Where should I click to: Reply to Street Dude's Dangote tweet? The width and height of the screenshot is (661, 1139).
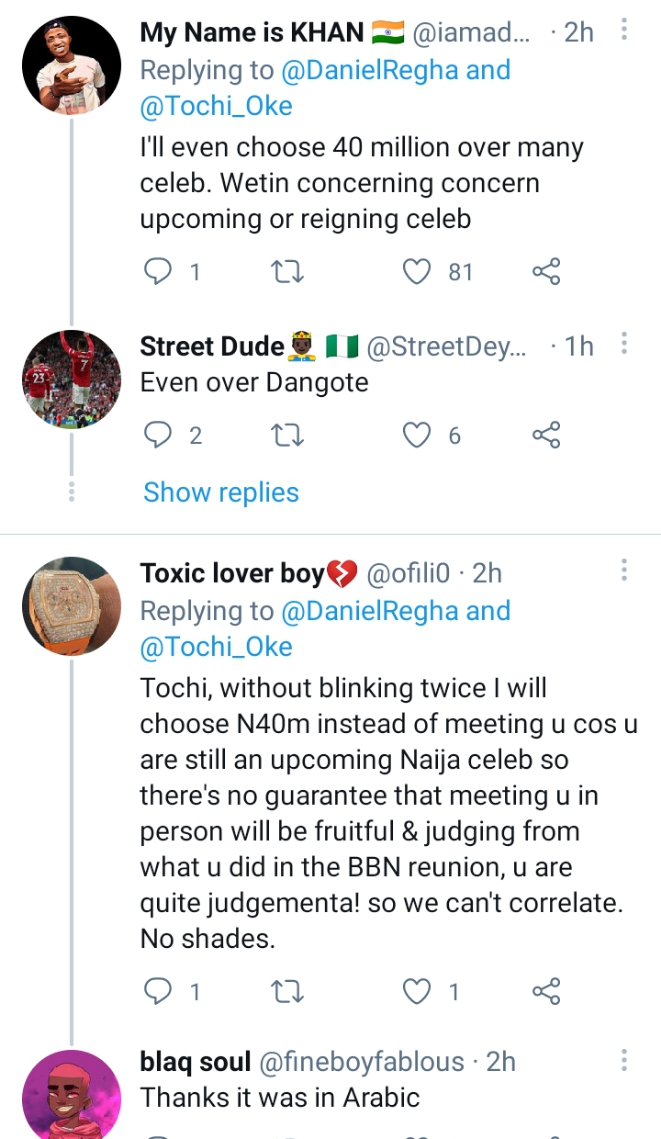[159, 435]
